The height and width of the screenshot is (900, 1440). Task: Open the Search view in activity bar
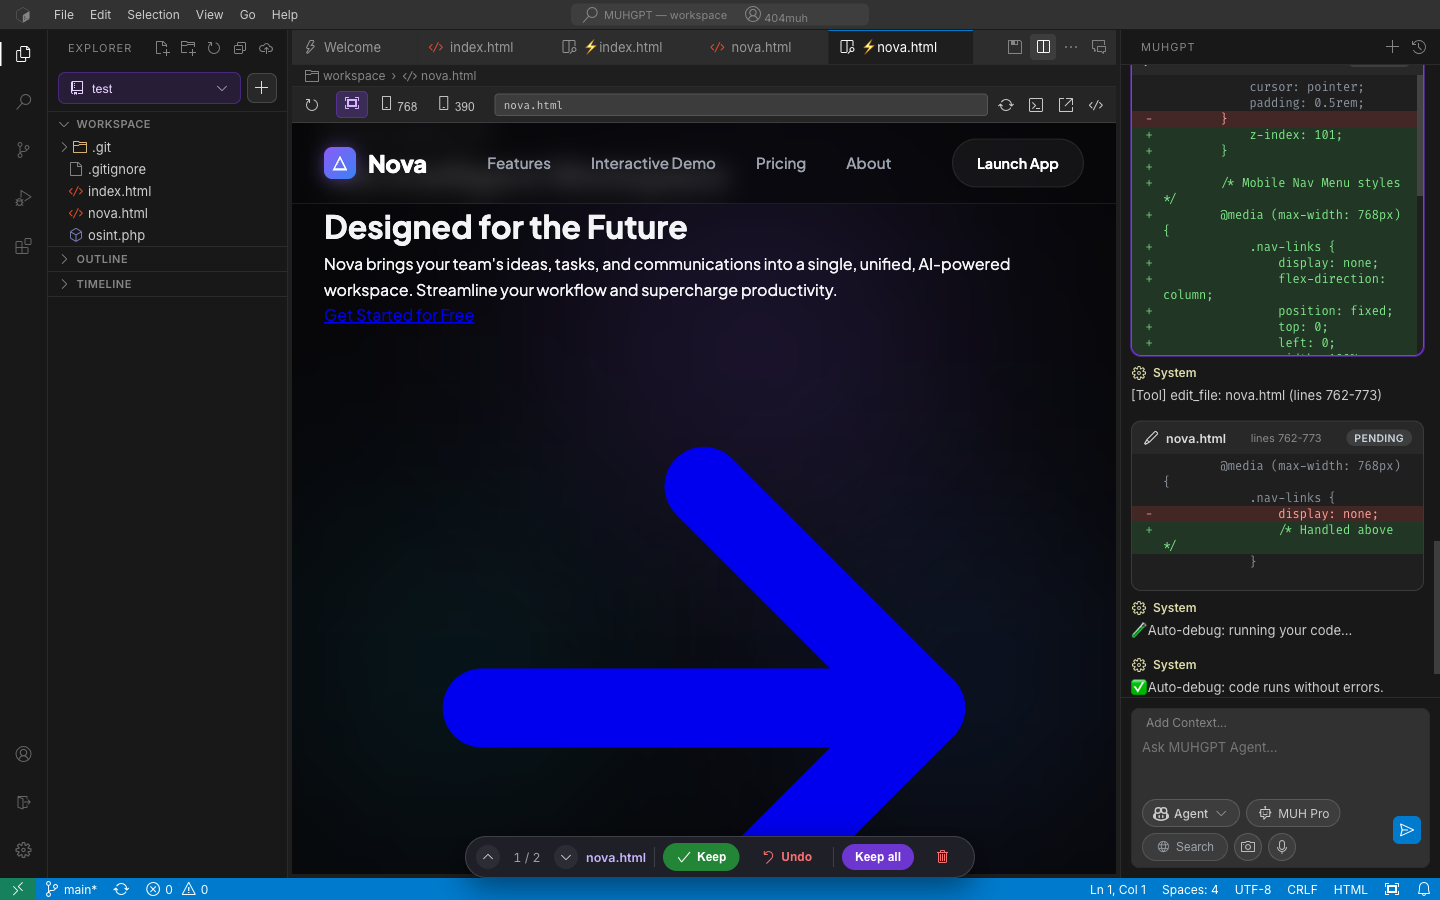(24, 102)
